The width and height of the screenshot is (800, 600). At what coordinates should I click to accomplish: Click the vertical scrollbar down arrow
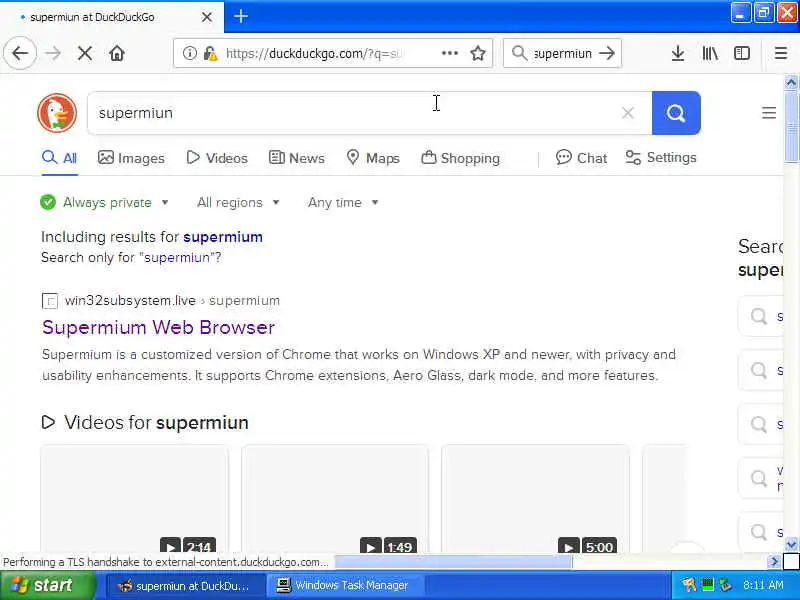tap(791, 544)
